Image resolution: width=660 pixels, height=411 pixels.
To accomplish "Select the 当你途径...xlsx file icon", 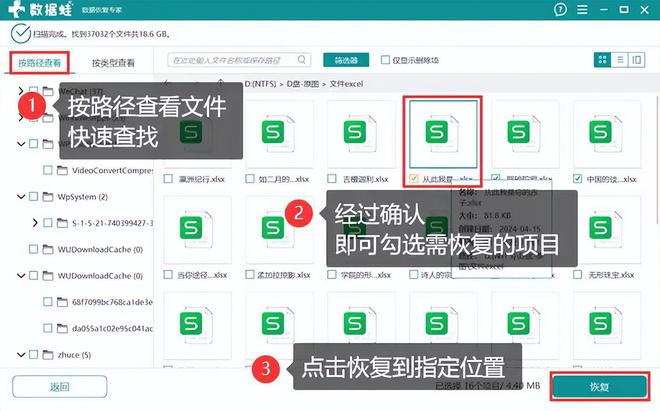I will pyautogui.click(x=196, y=230).
